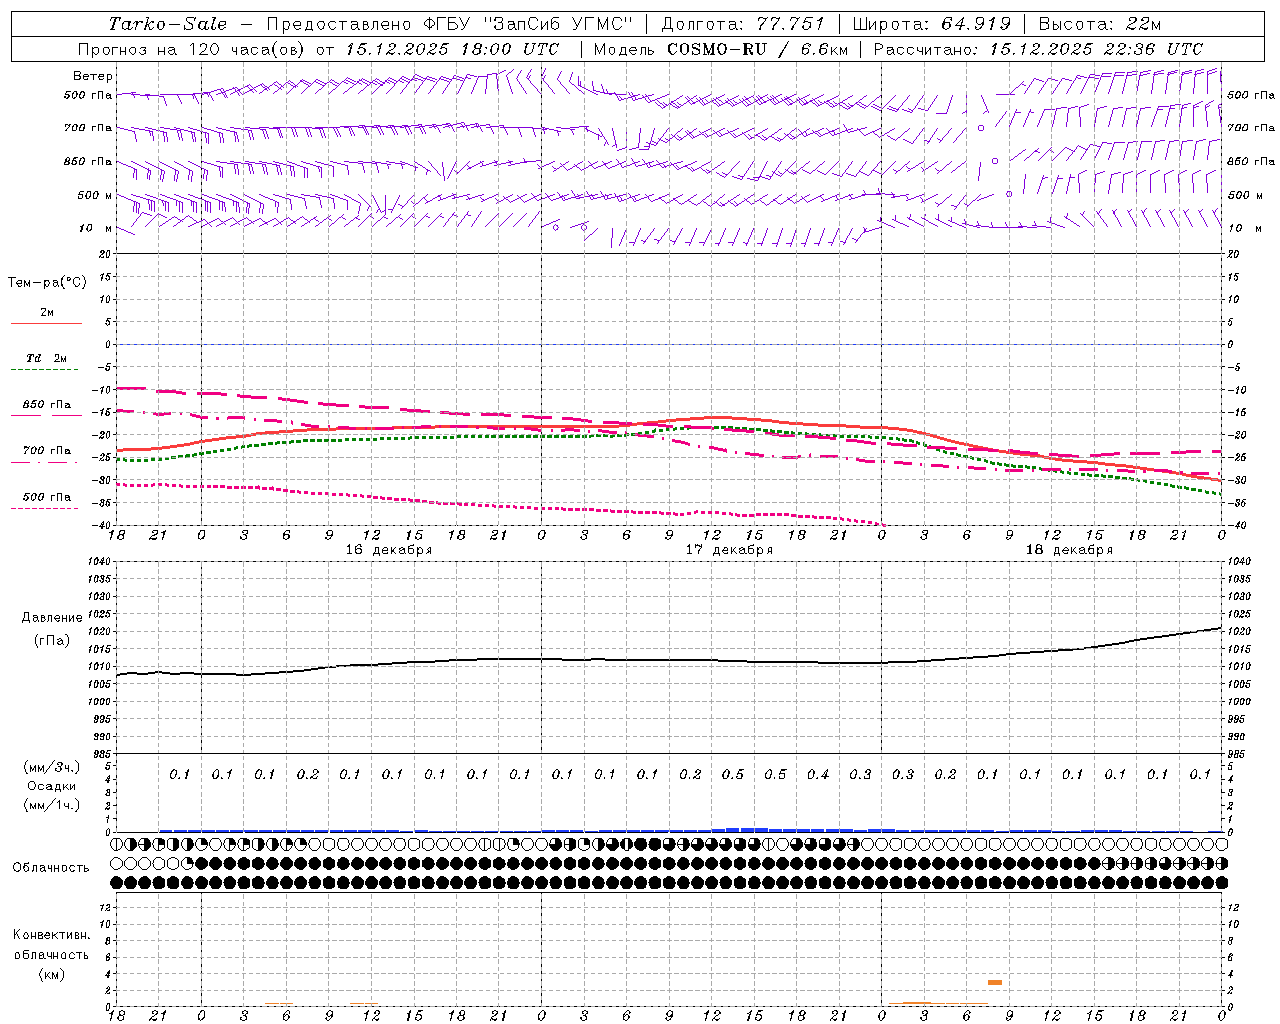The image size is (1280, 1024).
Task: Click the Рассчитано: 15.12.2025 22:36 UTC timestamp
Action: [1038, 49]
